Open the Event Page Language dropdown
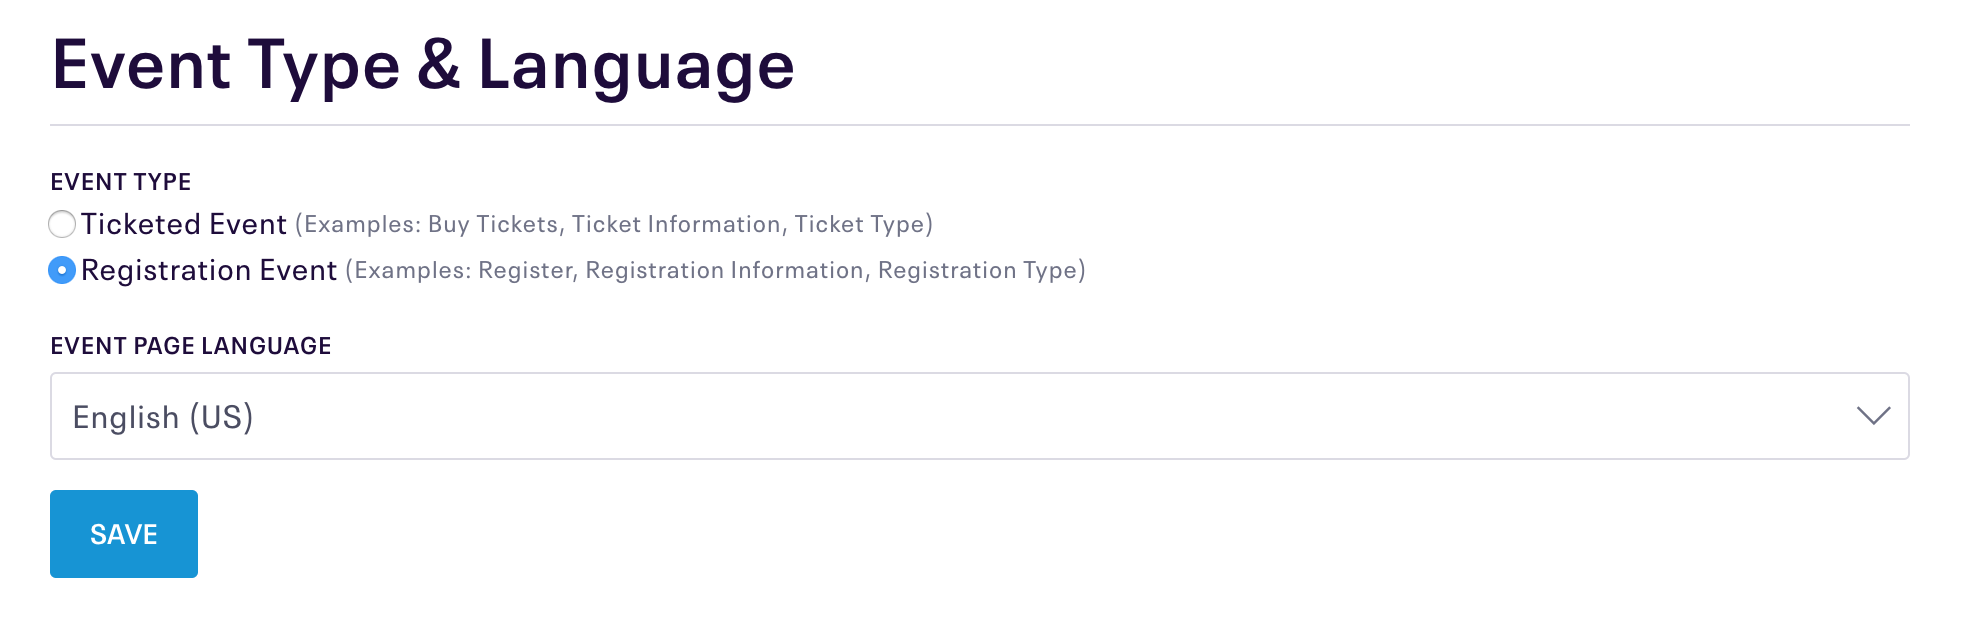The width and height of the screenshot is (1962, 618). 980,416
